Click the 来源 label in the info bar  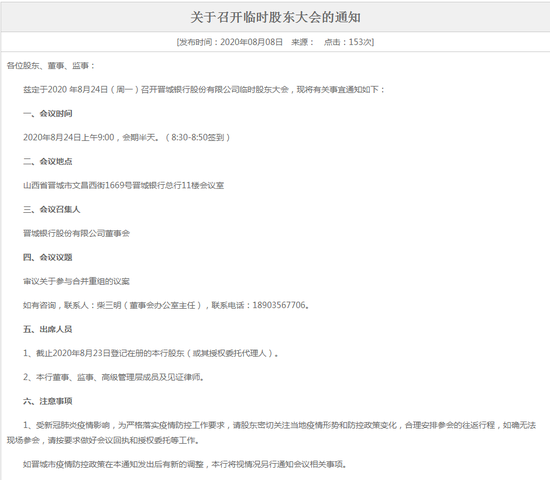pyautogui.click(x=302, y=42)
